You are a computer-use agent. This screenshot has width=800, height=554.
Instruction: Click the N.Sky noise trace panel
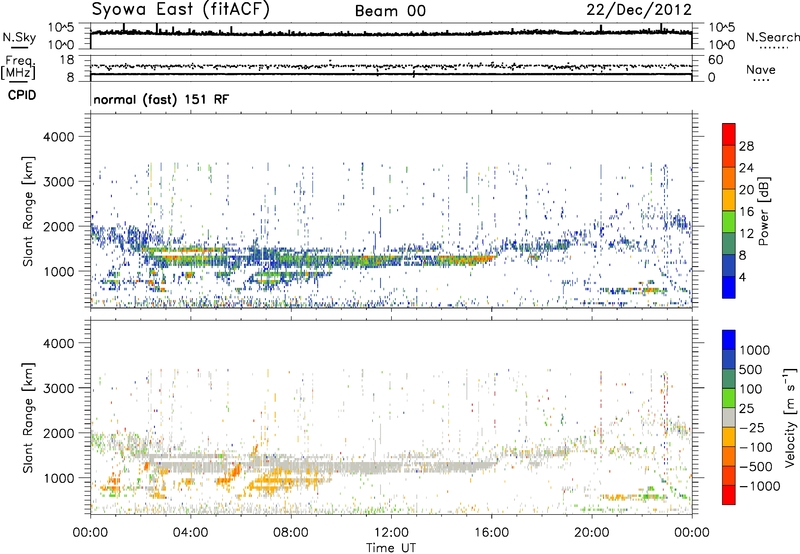[391, 36]
